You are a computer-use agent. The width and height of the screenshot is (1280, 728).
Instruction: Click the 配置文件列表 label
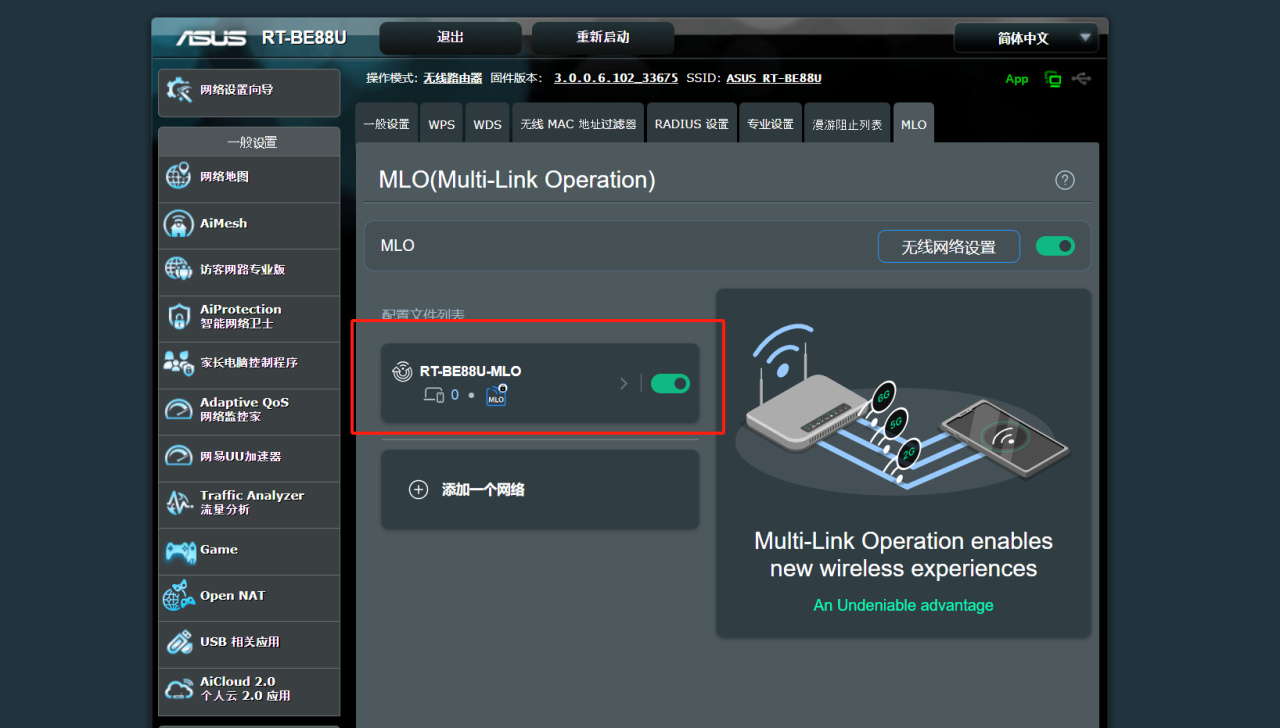[423, 314]
